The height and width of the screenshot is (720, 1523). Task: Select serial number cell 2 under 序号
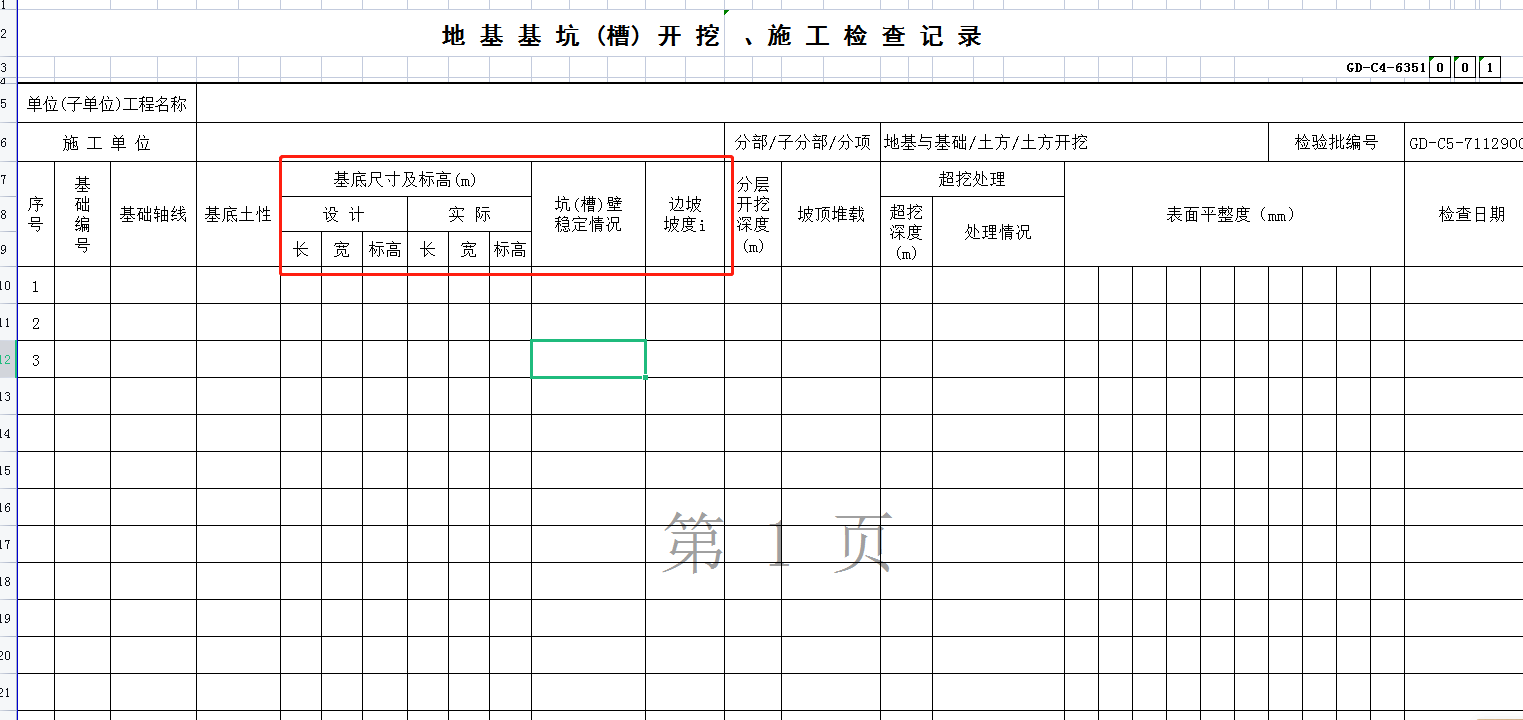(36, 323)
